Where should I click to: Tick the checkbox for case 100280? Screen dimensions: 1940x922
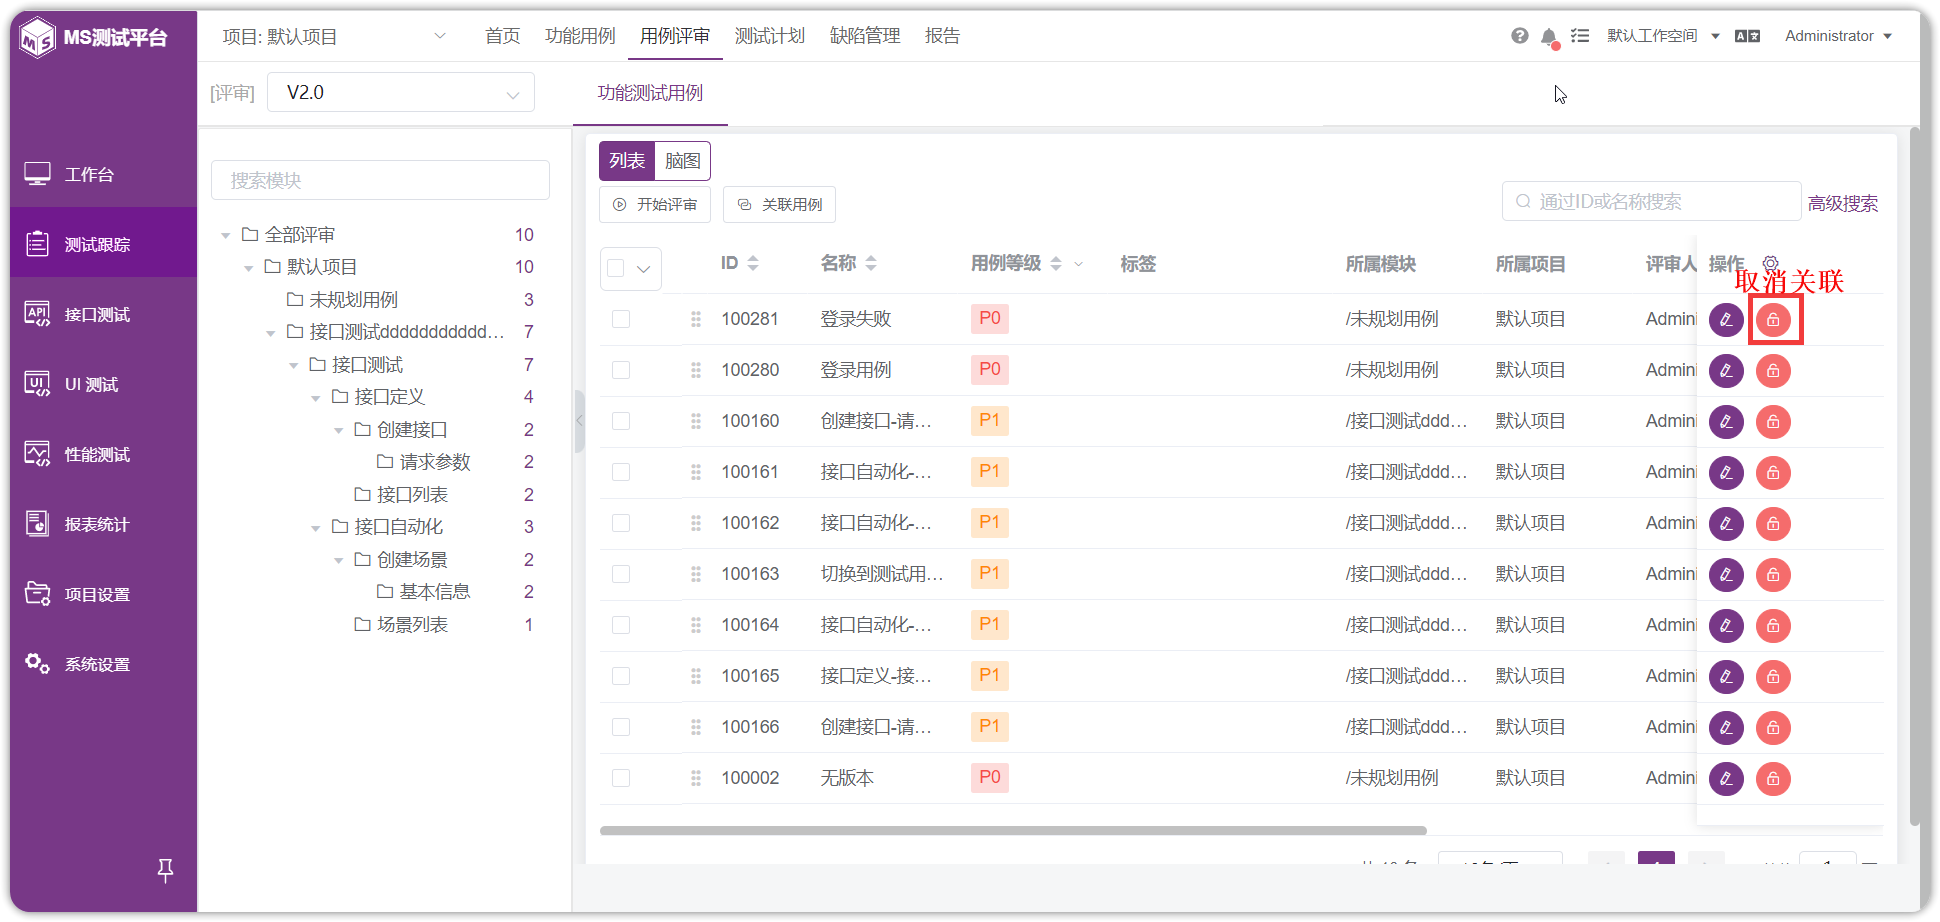tap(621, 370)
